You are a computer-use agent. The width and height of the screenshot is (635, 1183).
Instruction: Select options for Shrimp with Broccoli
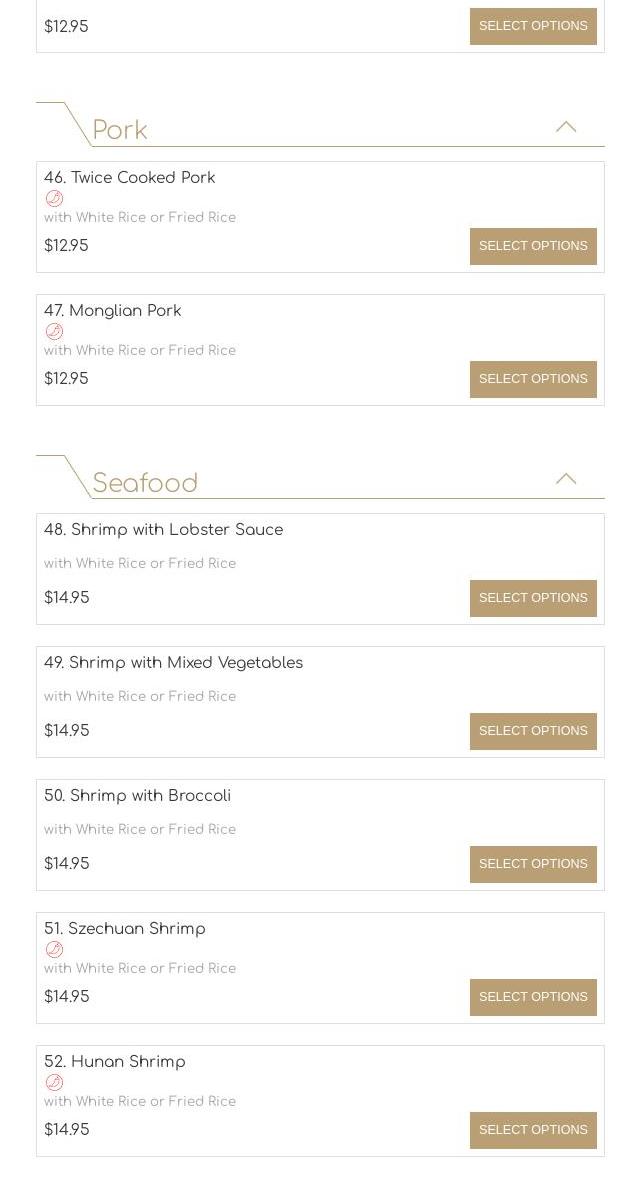coord(533,864)
